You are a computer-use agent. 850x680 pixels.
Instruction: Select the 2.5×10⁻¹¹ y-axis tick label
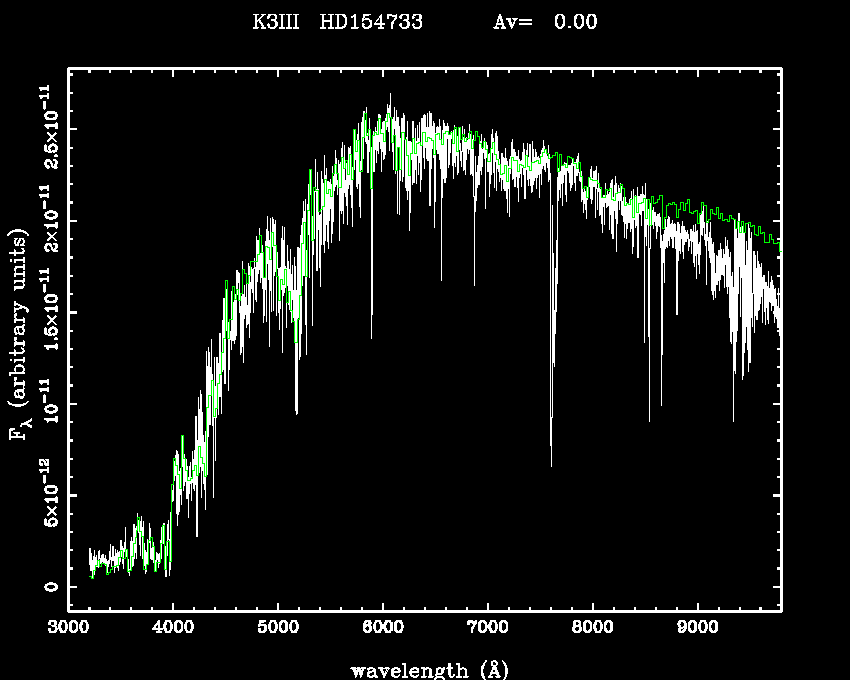point(48,127)
